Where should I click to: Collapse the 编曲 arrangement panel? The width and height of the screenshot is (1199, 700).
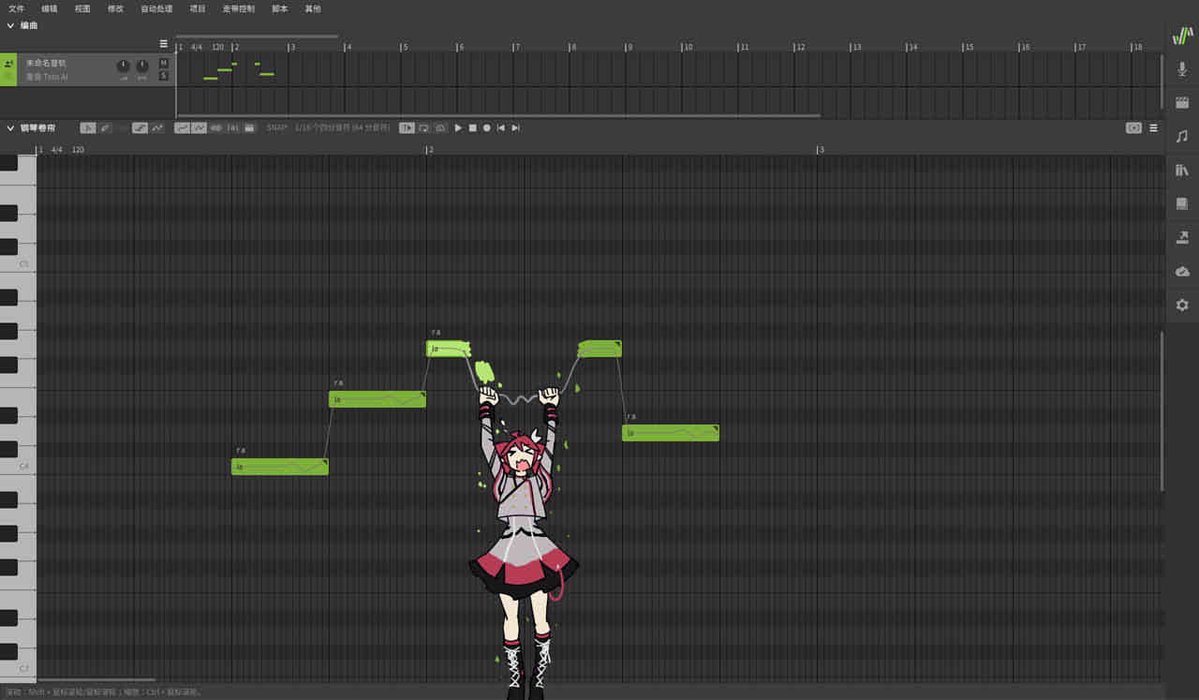[10, 25]
